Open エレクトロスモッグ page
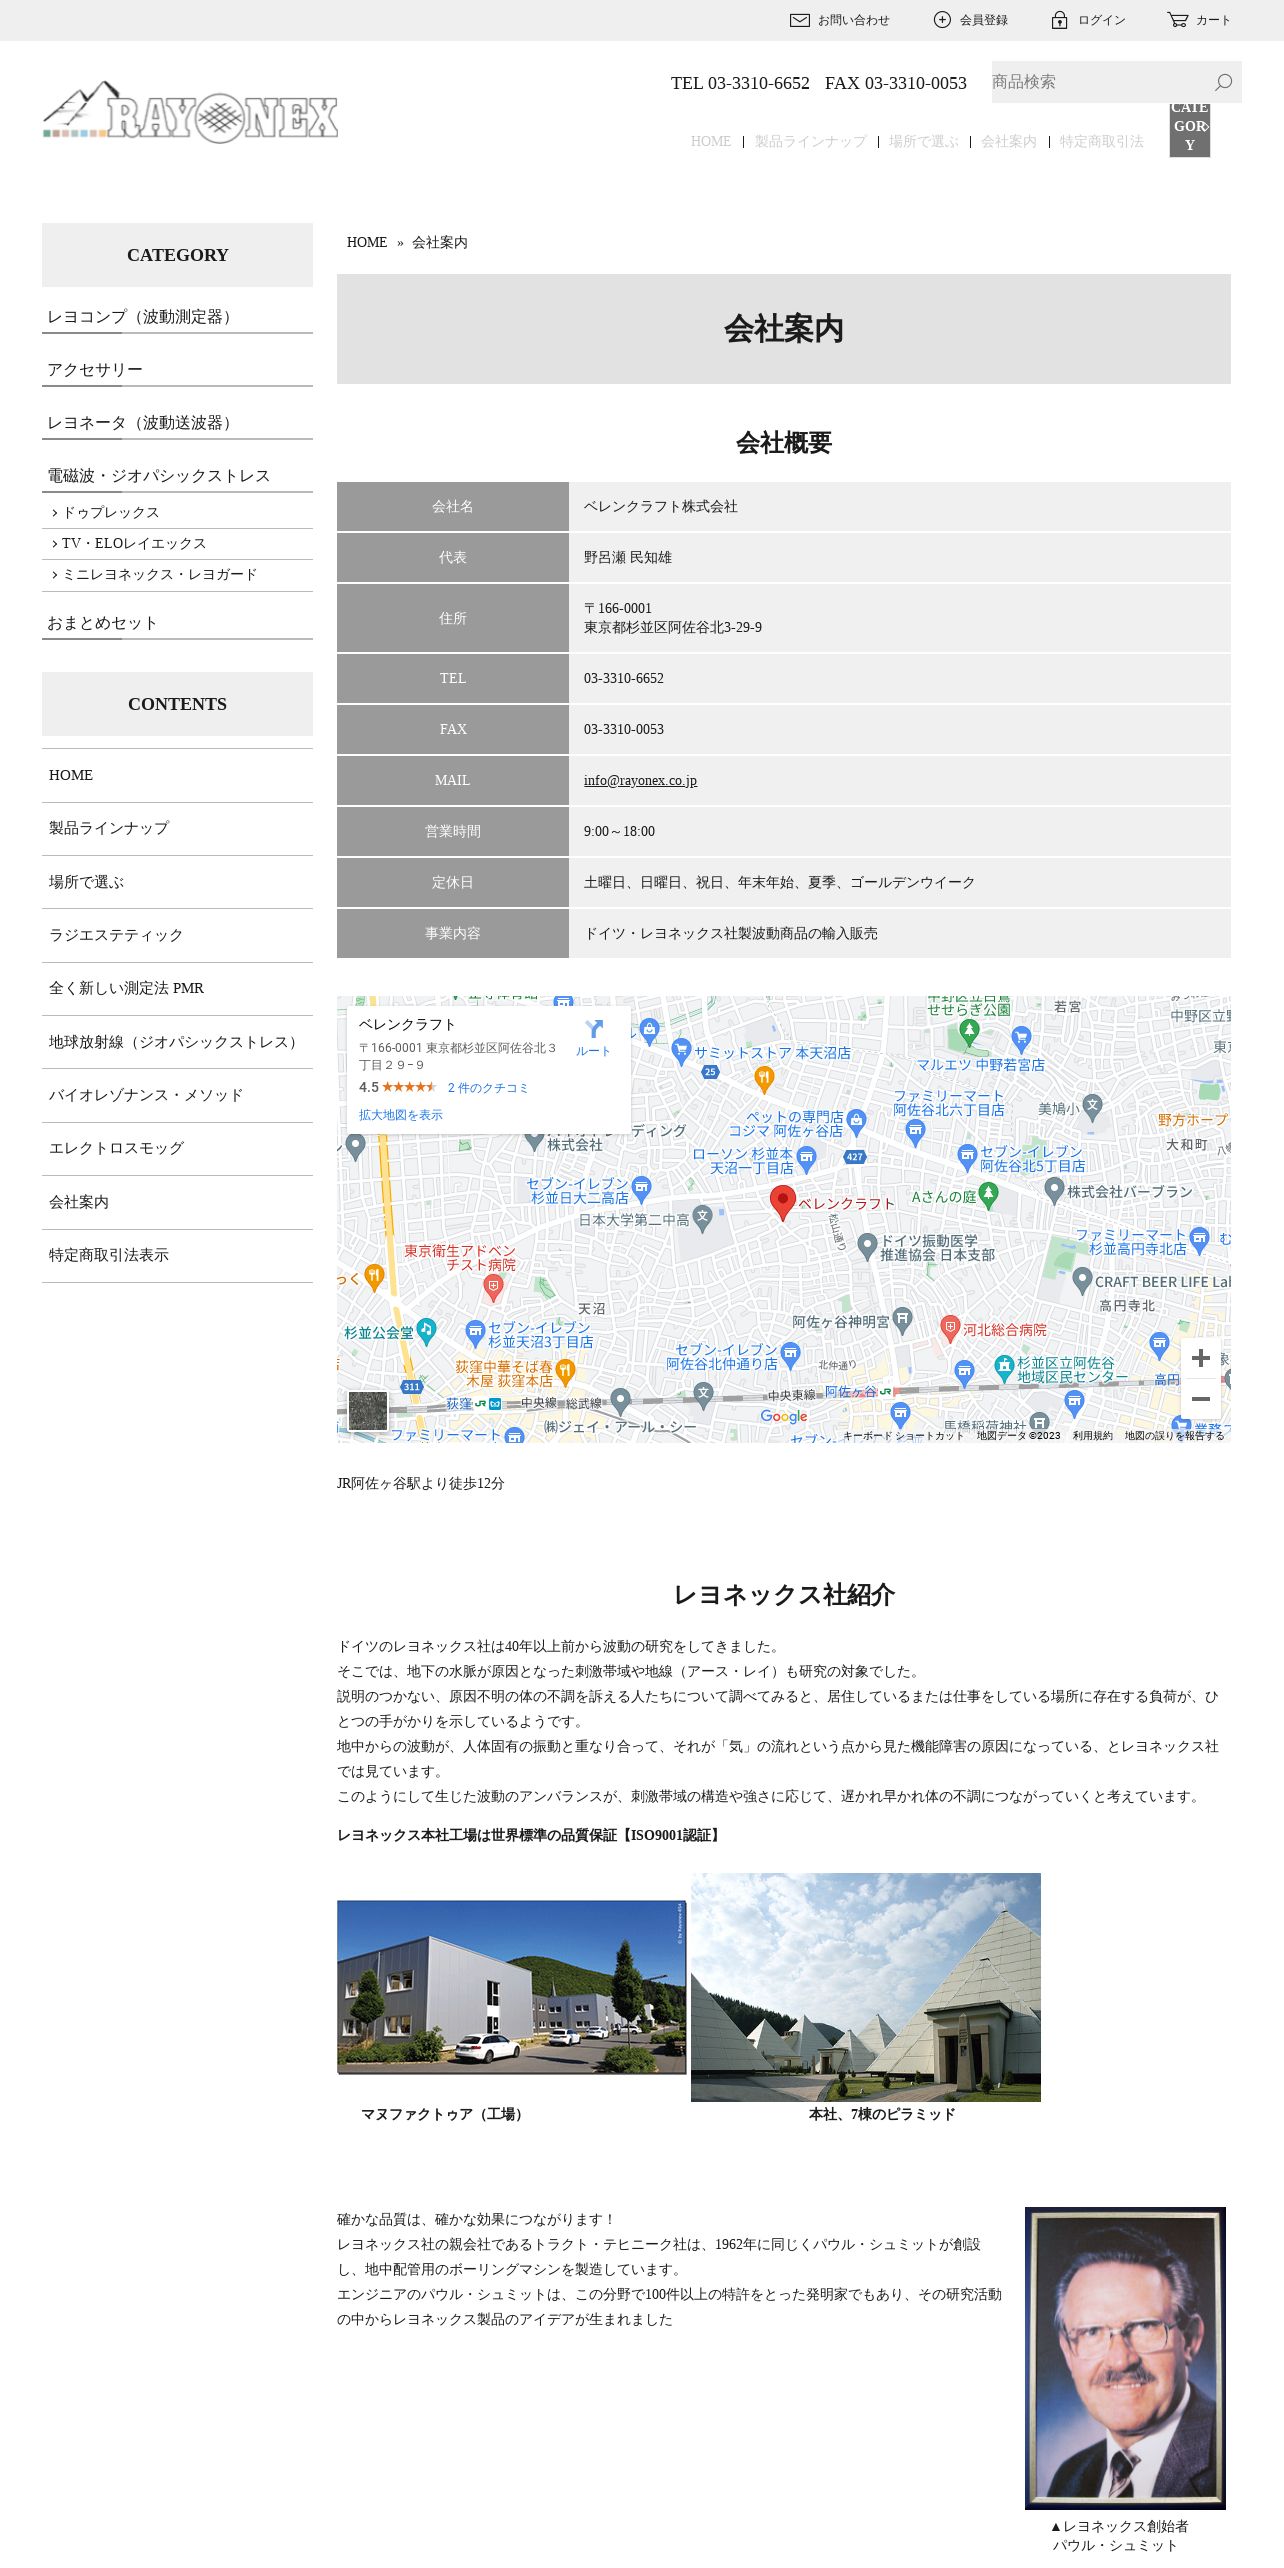 tap(177, 1148)
